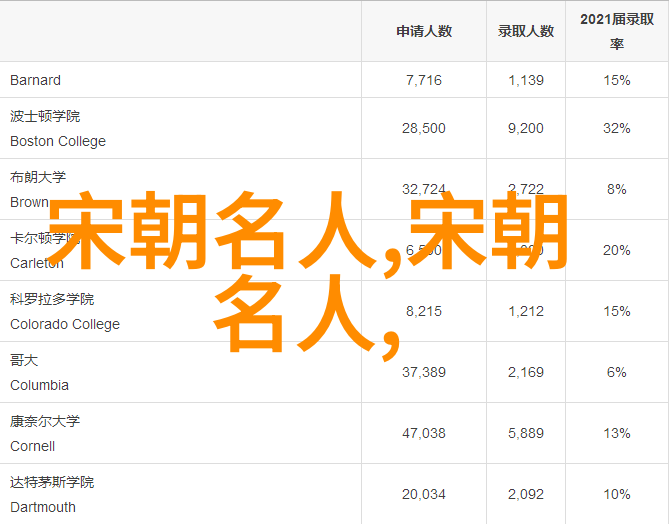Click the 布朗大学 label
The height and width of the screenshot is (524, 670).
coord(38,177)
